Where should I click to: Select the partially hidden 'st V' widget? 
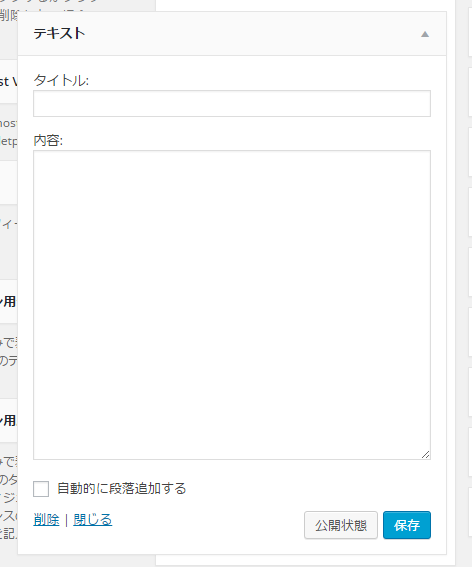pos(9,81)
